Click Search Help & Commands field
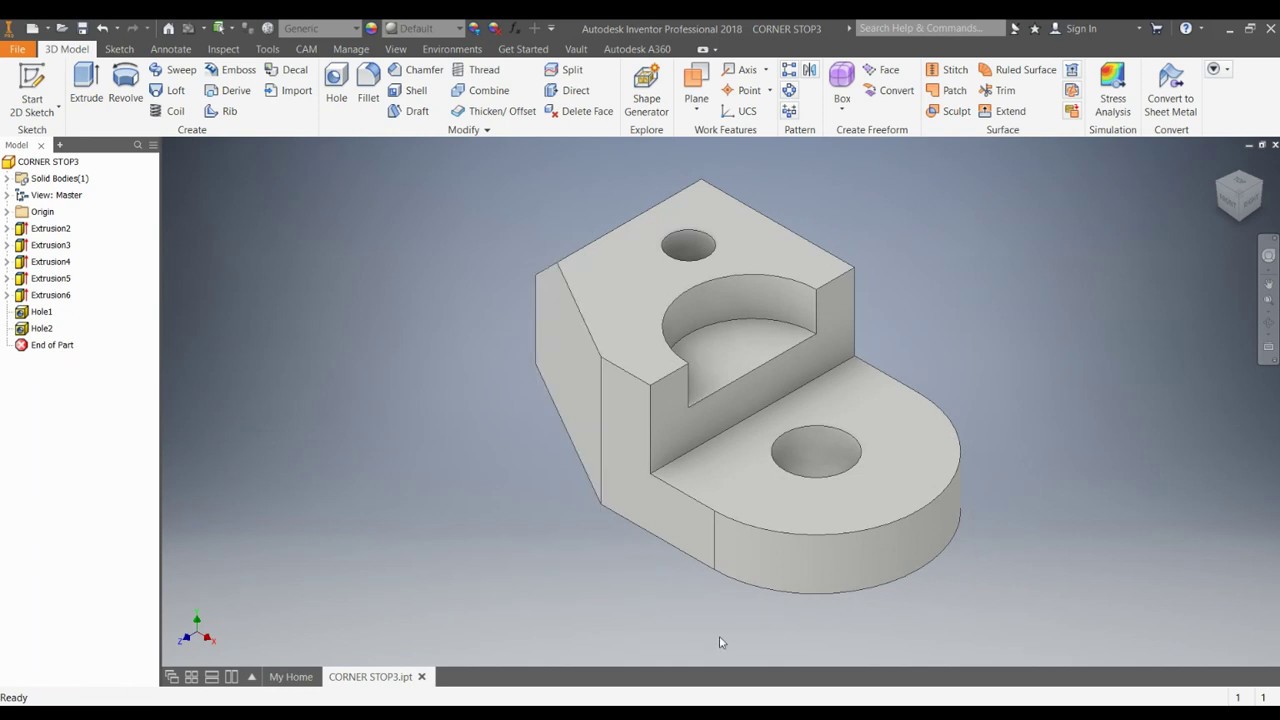Screen dimensions: 1280x720 930,28
